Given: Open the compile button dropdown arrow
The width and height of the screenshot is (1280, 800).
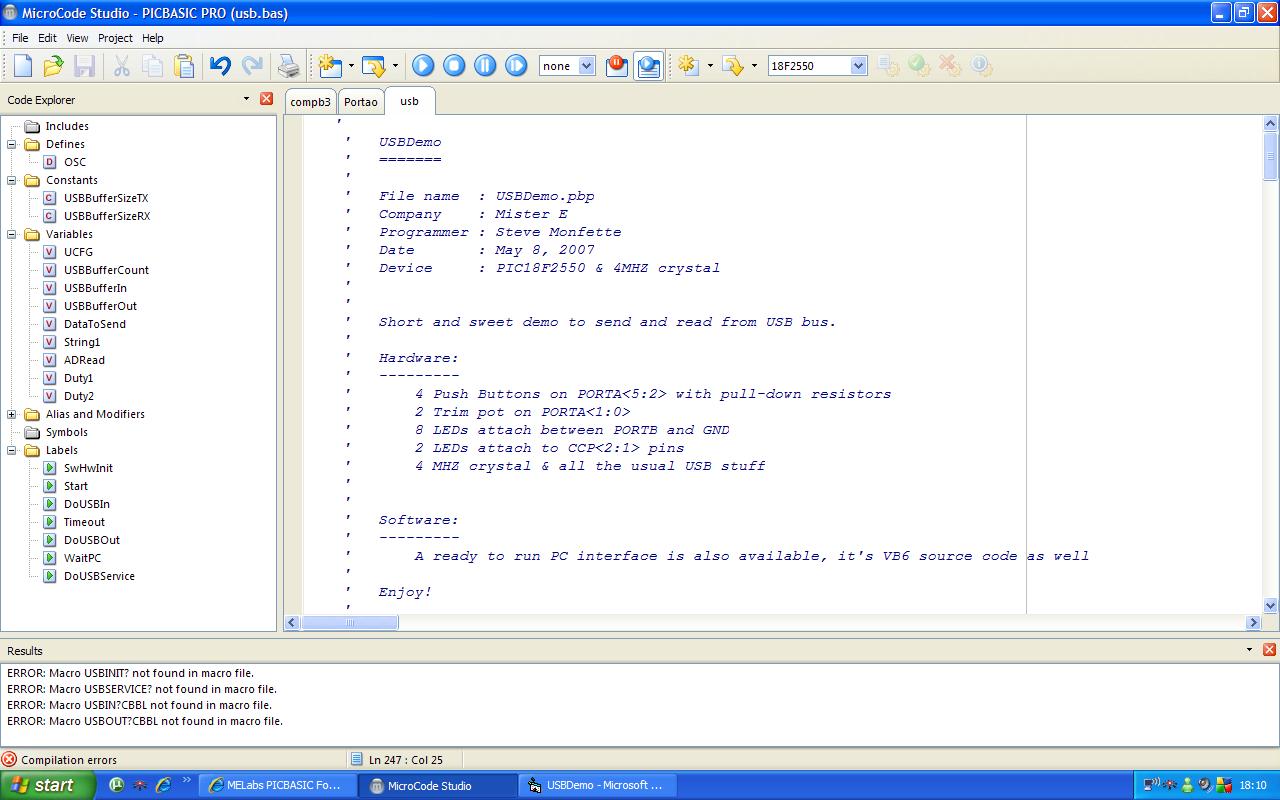Looking at the screenshot, I should coord(351,66).
